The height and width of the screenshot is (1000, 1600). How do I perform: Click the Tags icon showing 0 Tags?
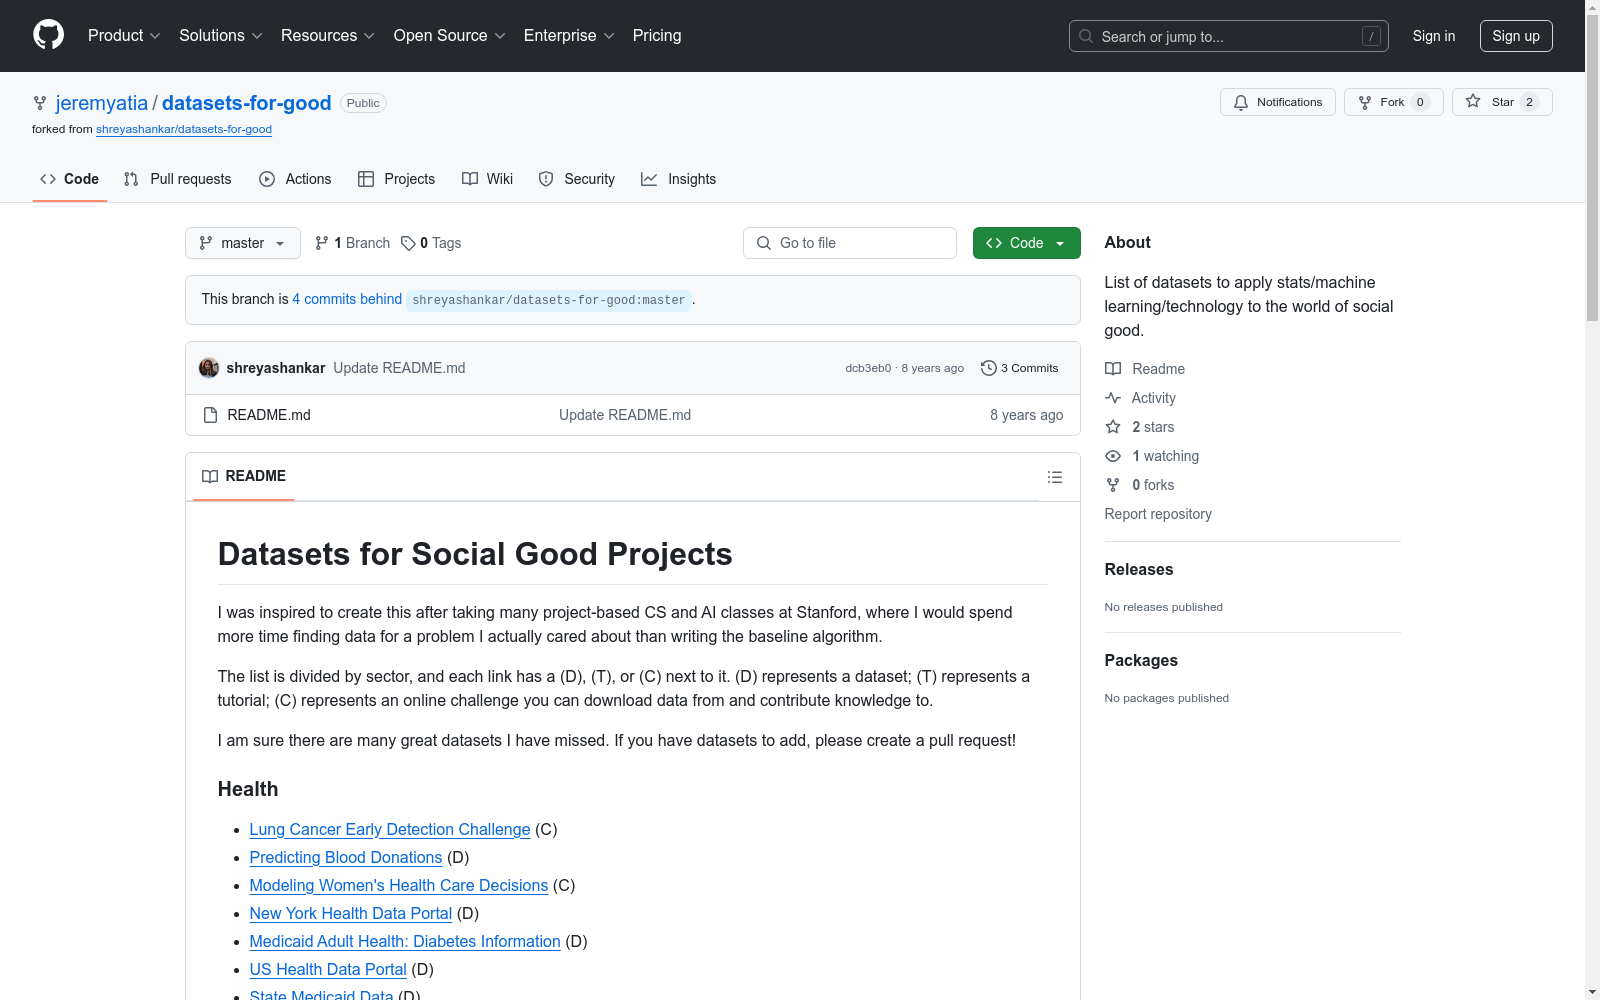tap(408, 243)
